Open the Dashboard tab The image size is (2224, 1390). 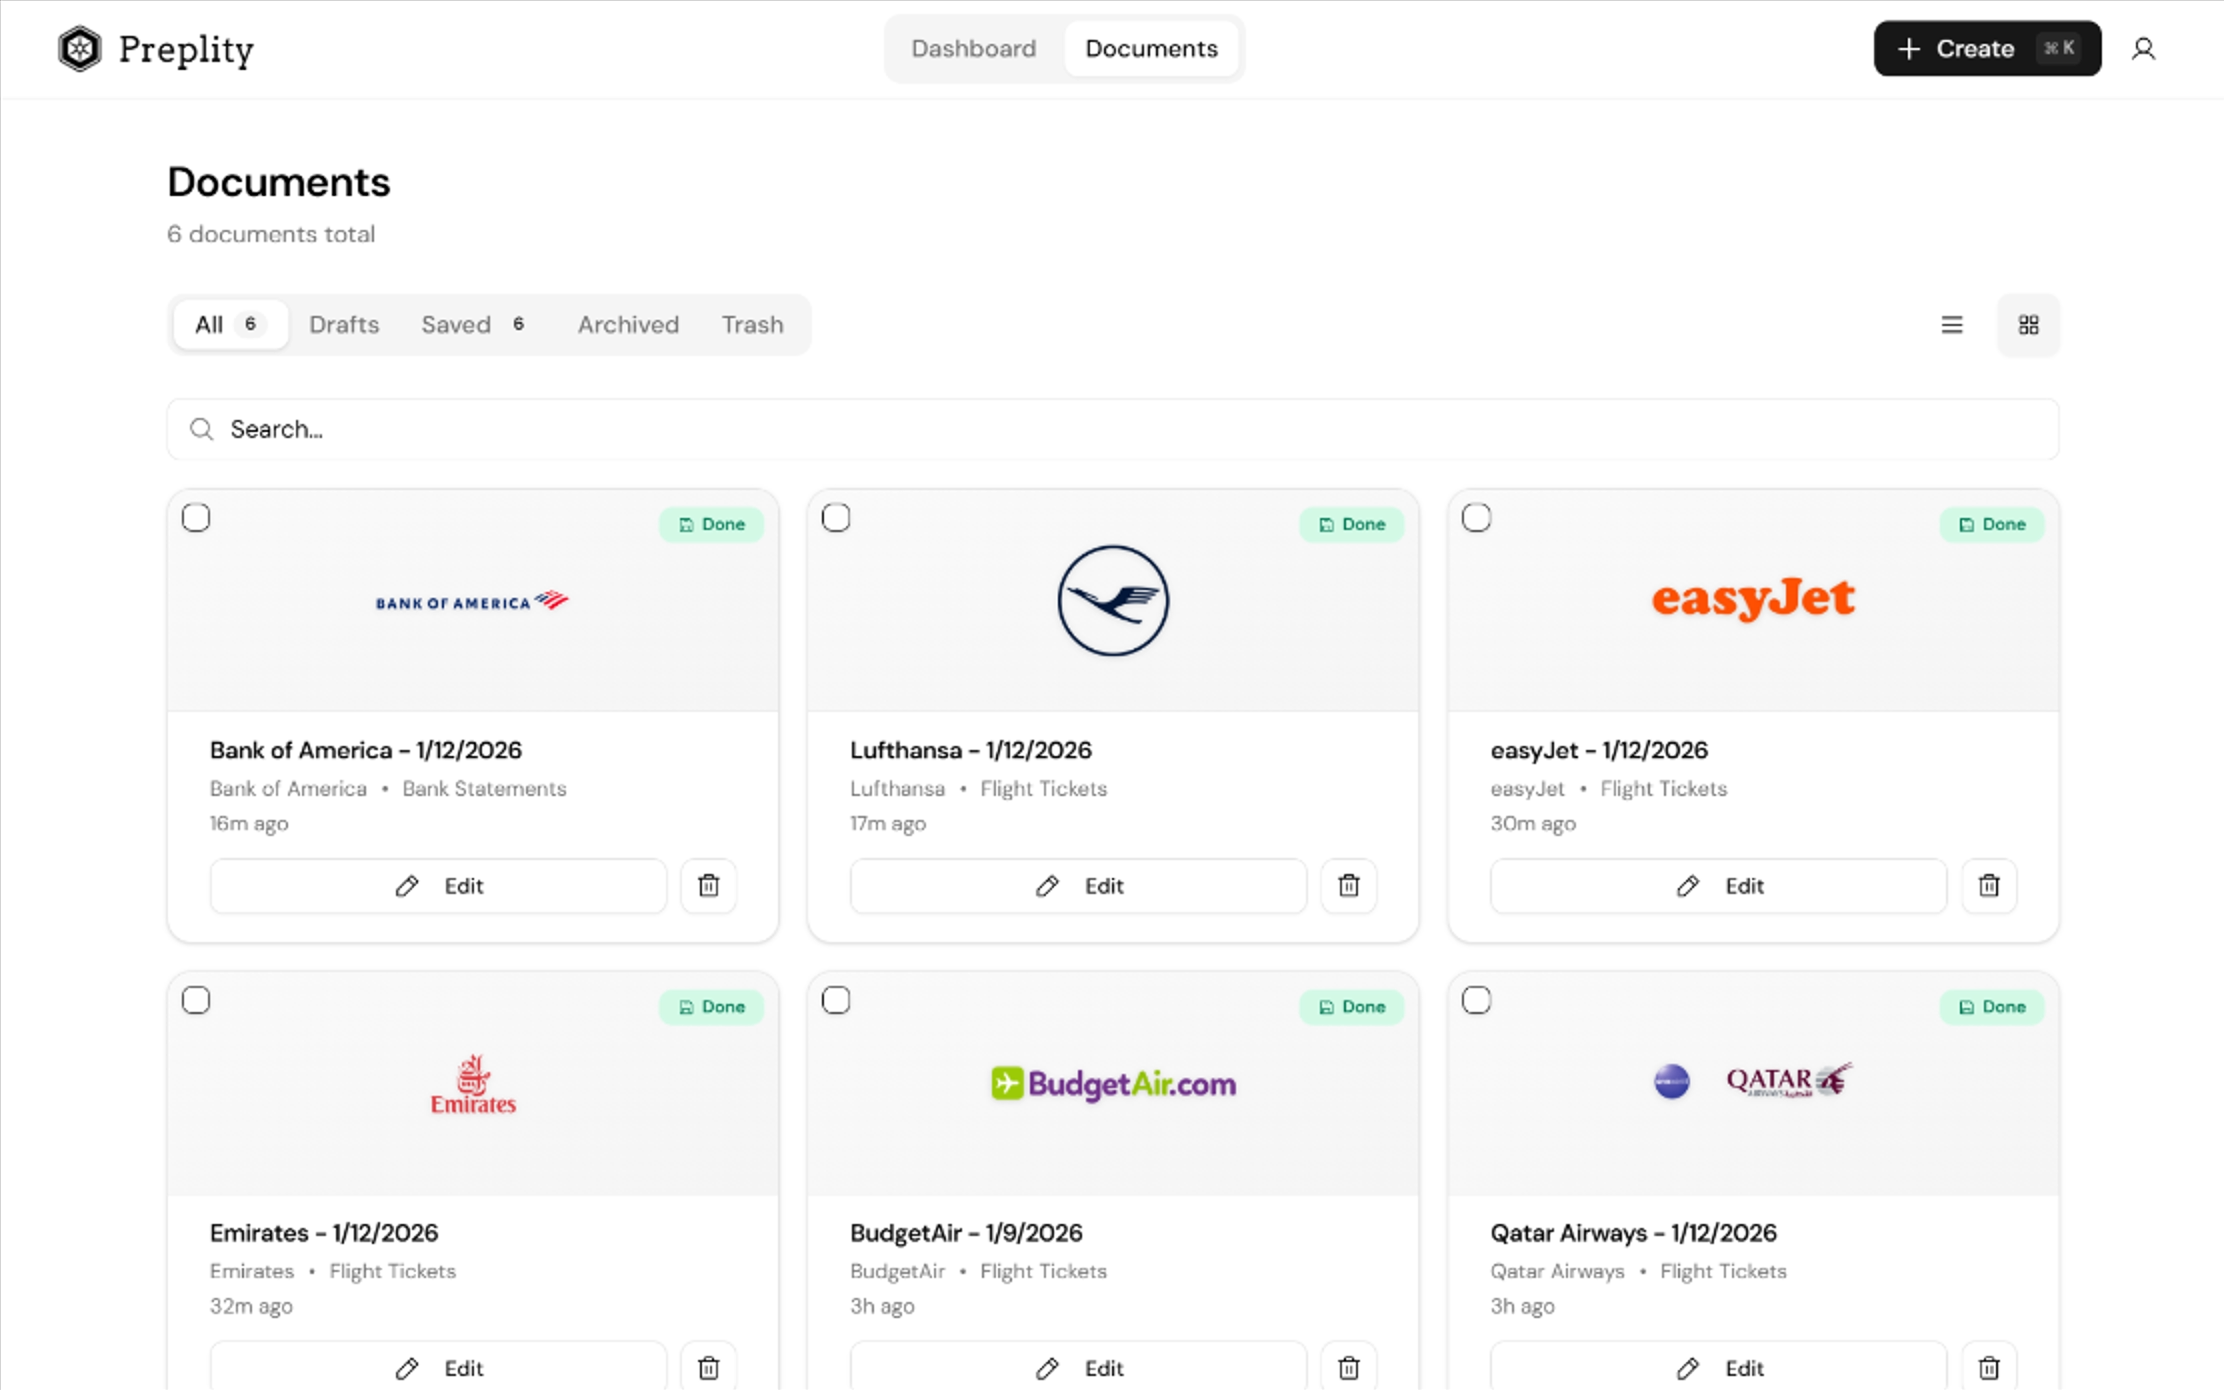coord(973,49)
